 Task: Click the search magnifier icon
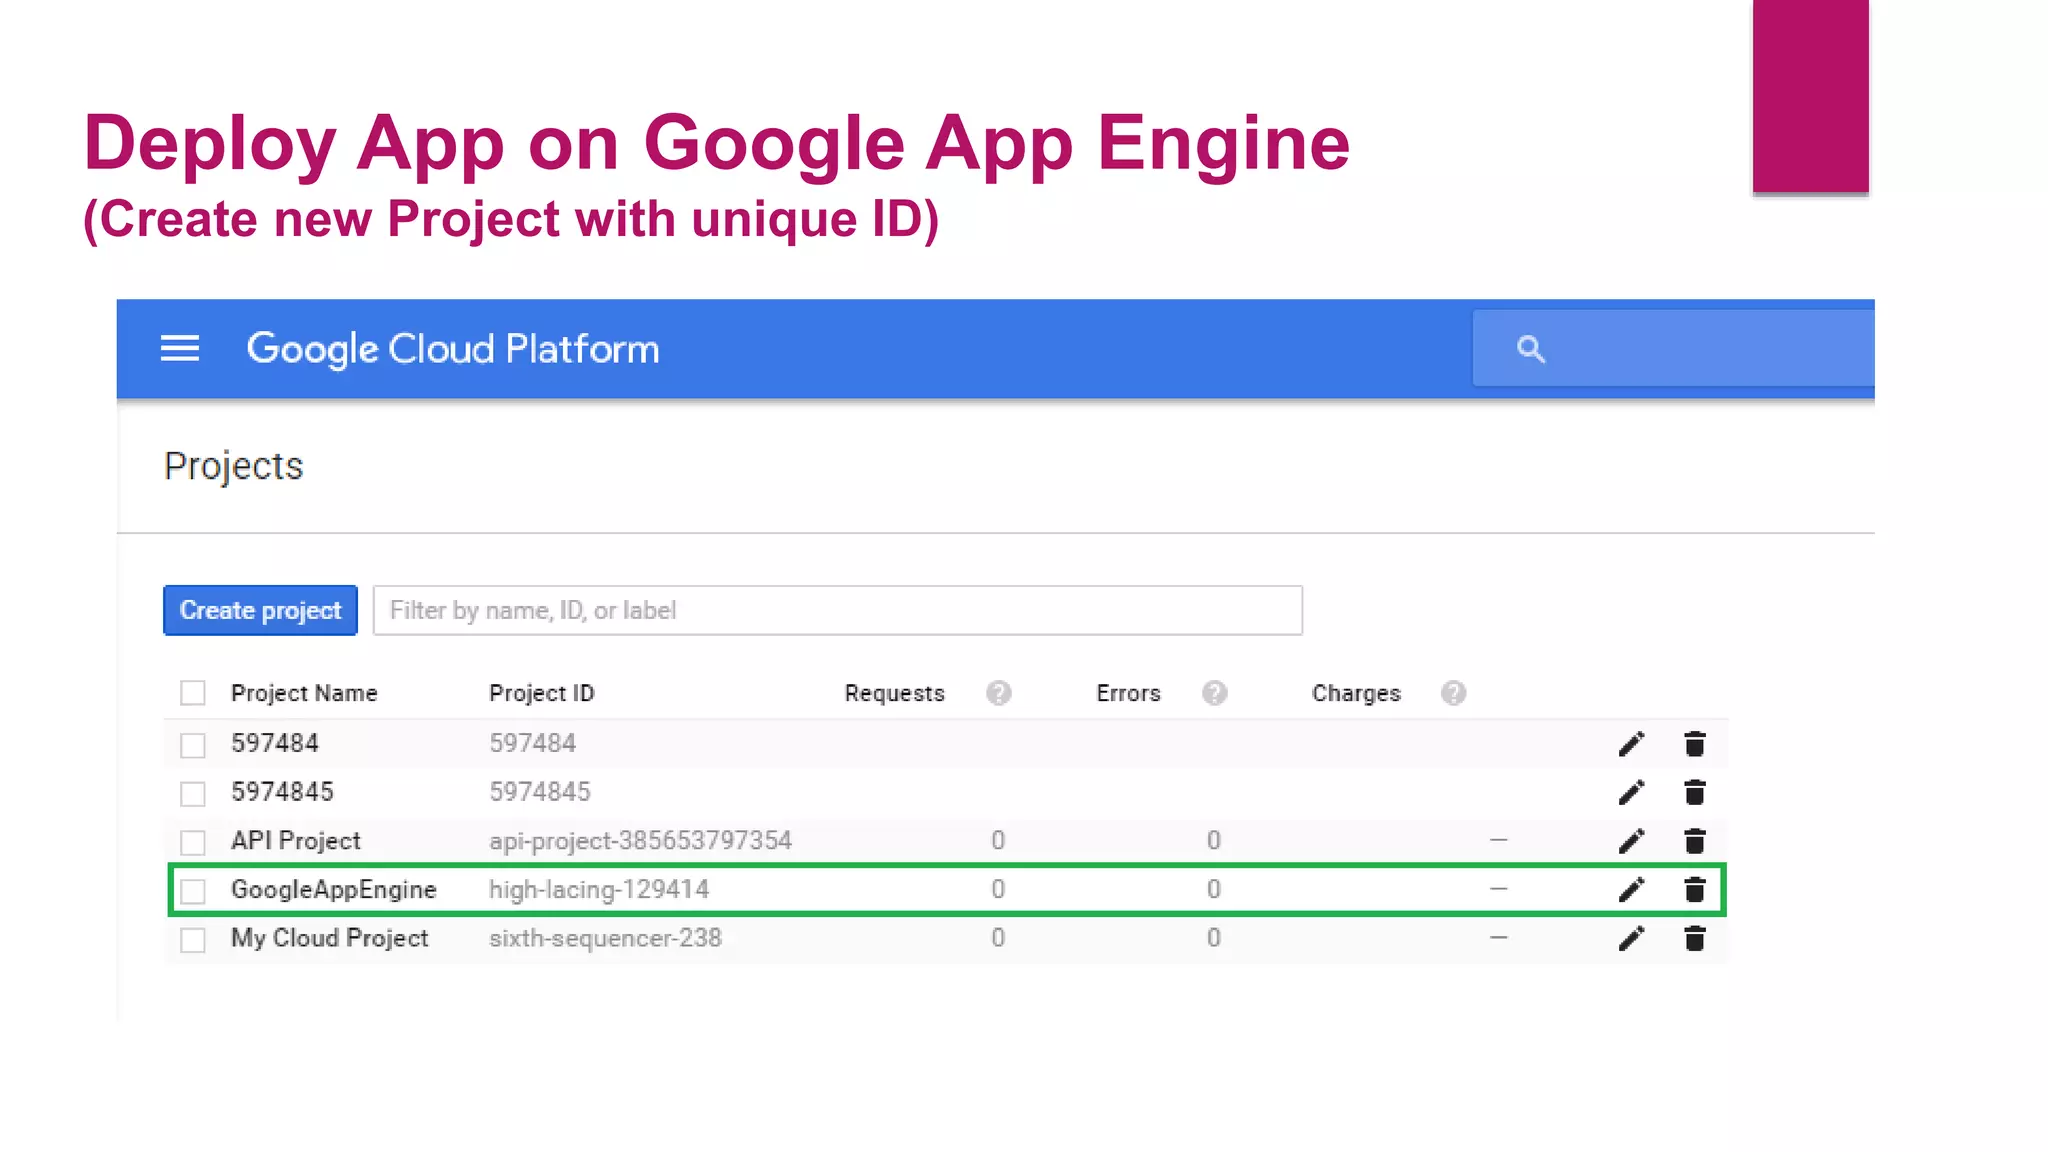[1530, 349]
